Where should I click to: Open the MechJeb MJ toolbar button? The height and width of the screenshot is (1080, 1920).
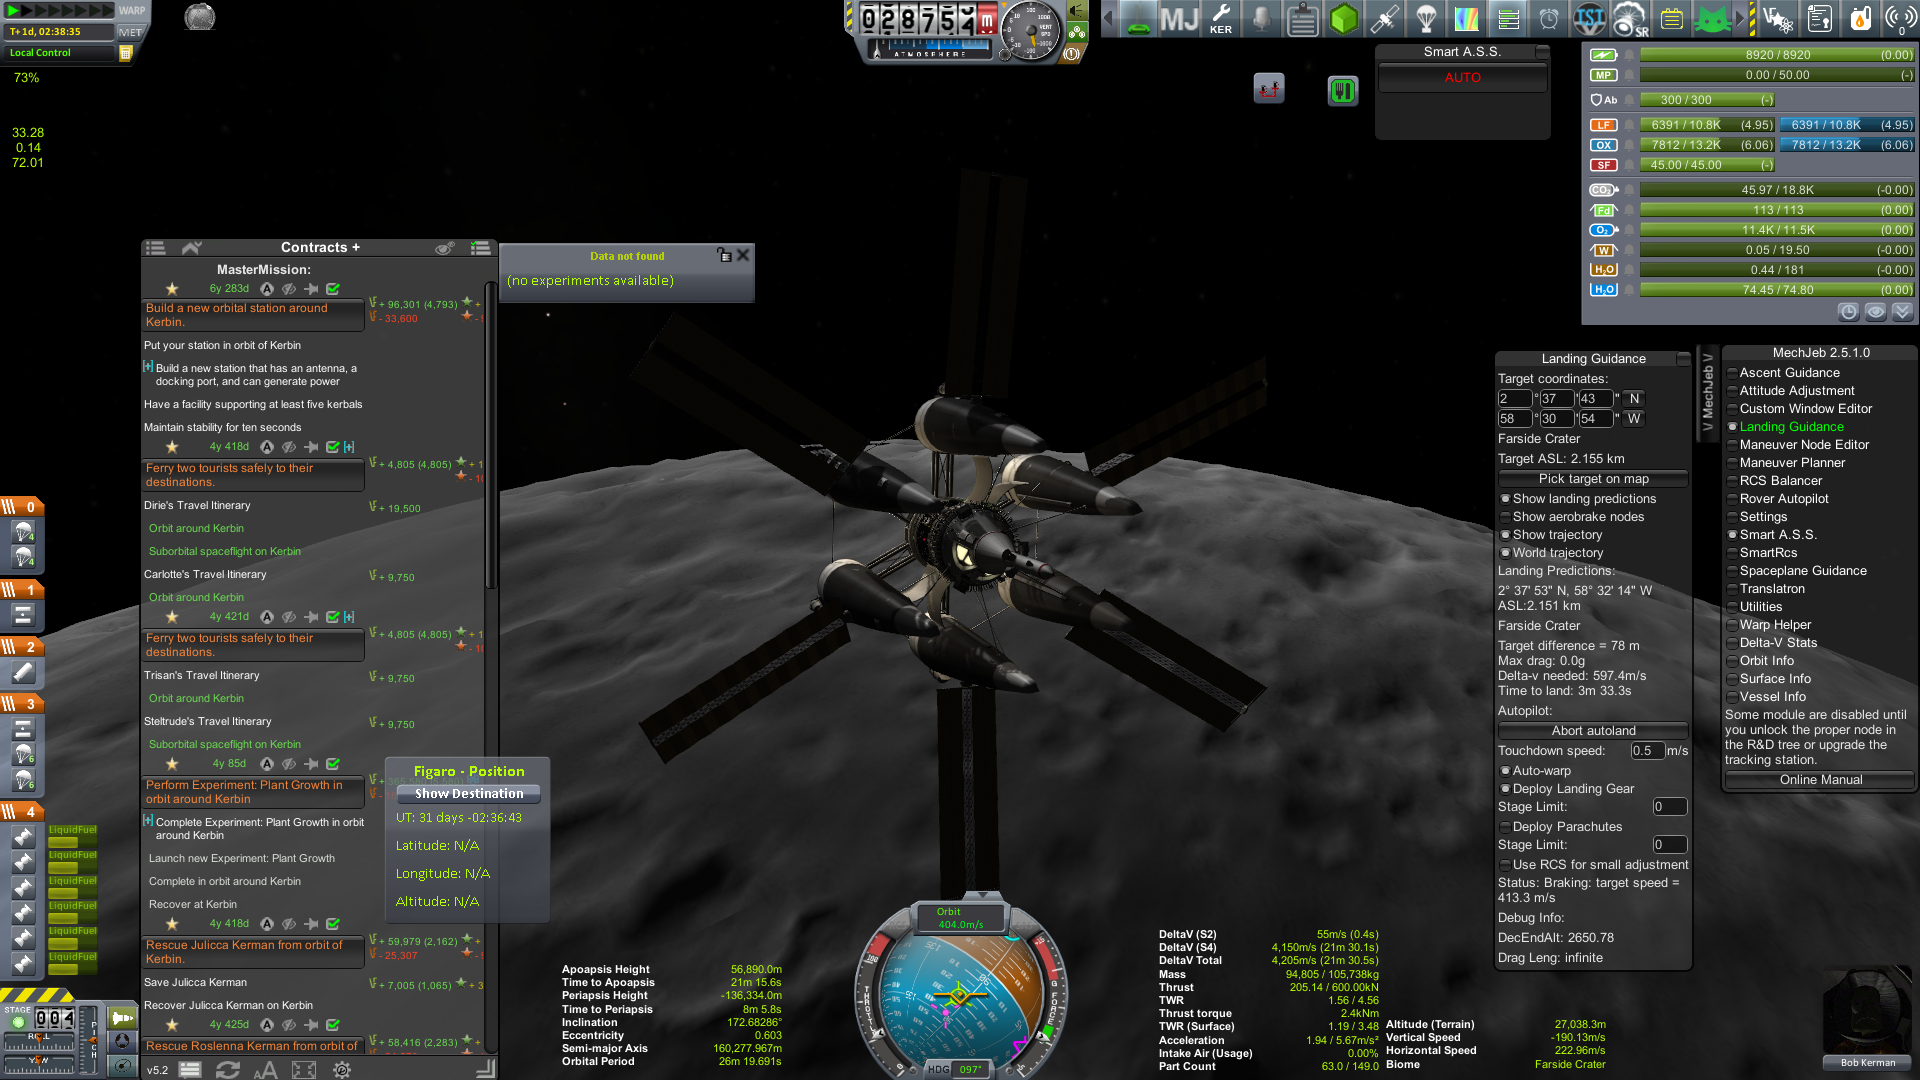point(1180,19)
